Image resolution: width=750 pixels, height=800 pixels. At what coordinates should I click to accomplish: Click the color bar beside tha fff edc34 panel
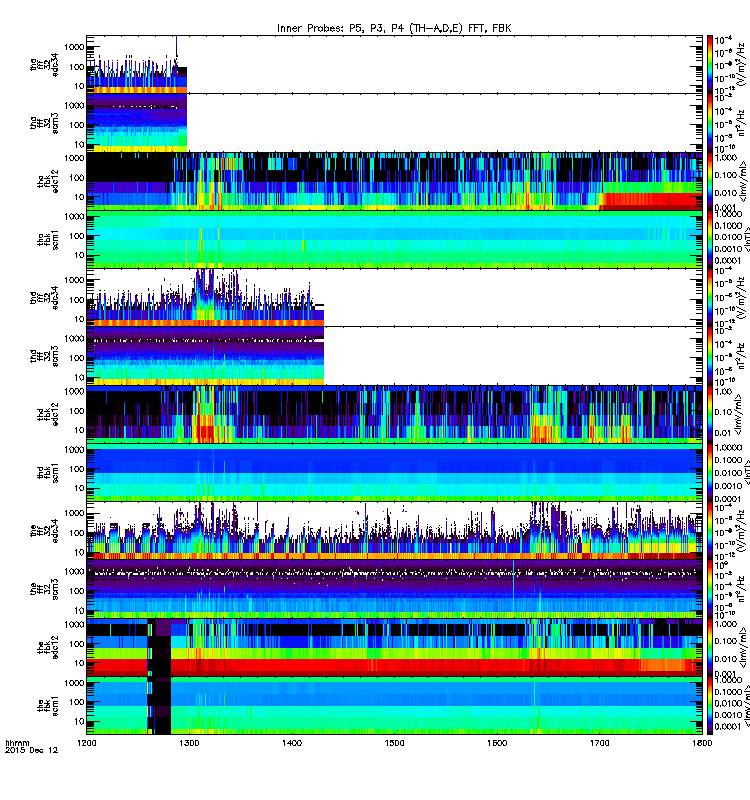(710, 64)
